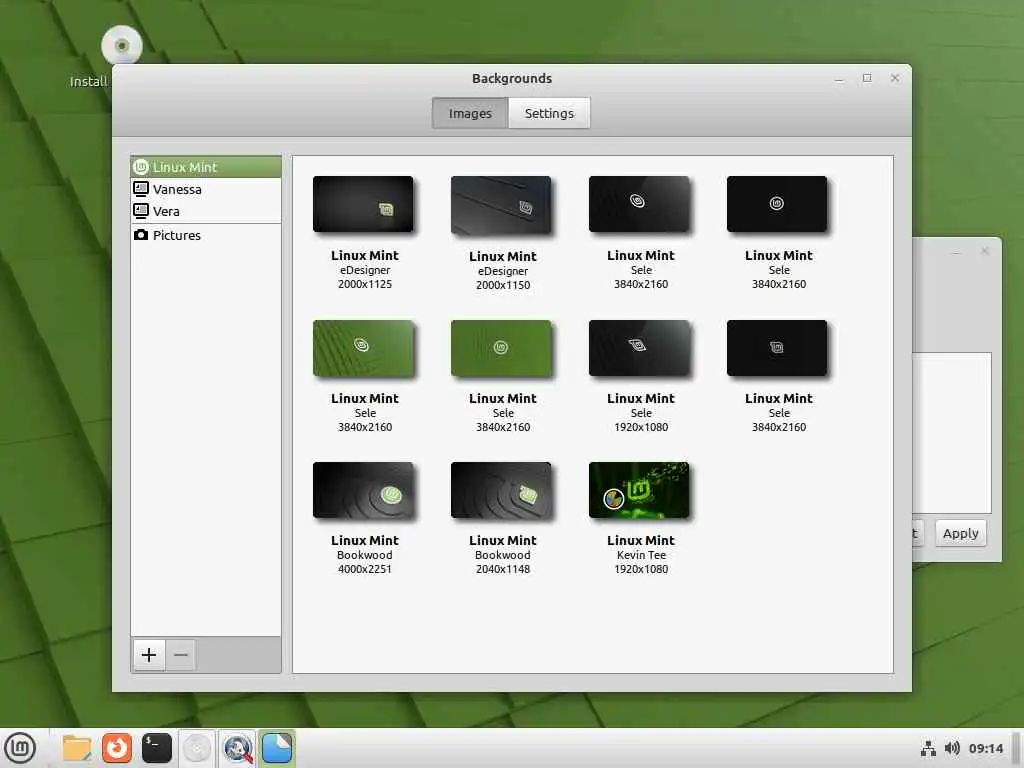Click the disc installer taskbar item
This screenshot has width=1024, height=768.
pos(197,748)
